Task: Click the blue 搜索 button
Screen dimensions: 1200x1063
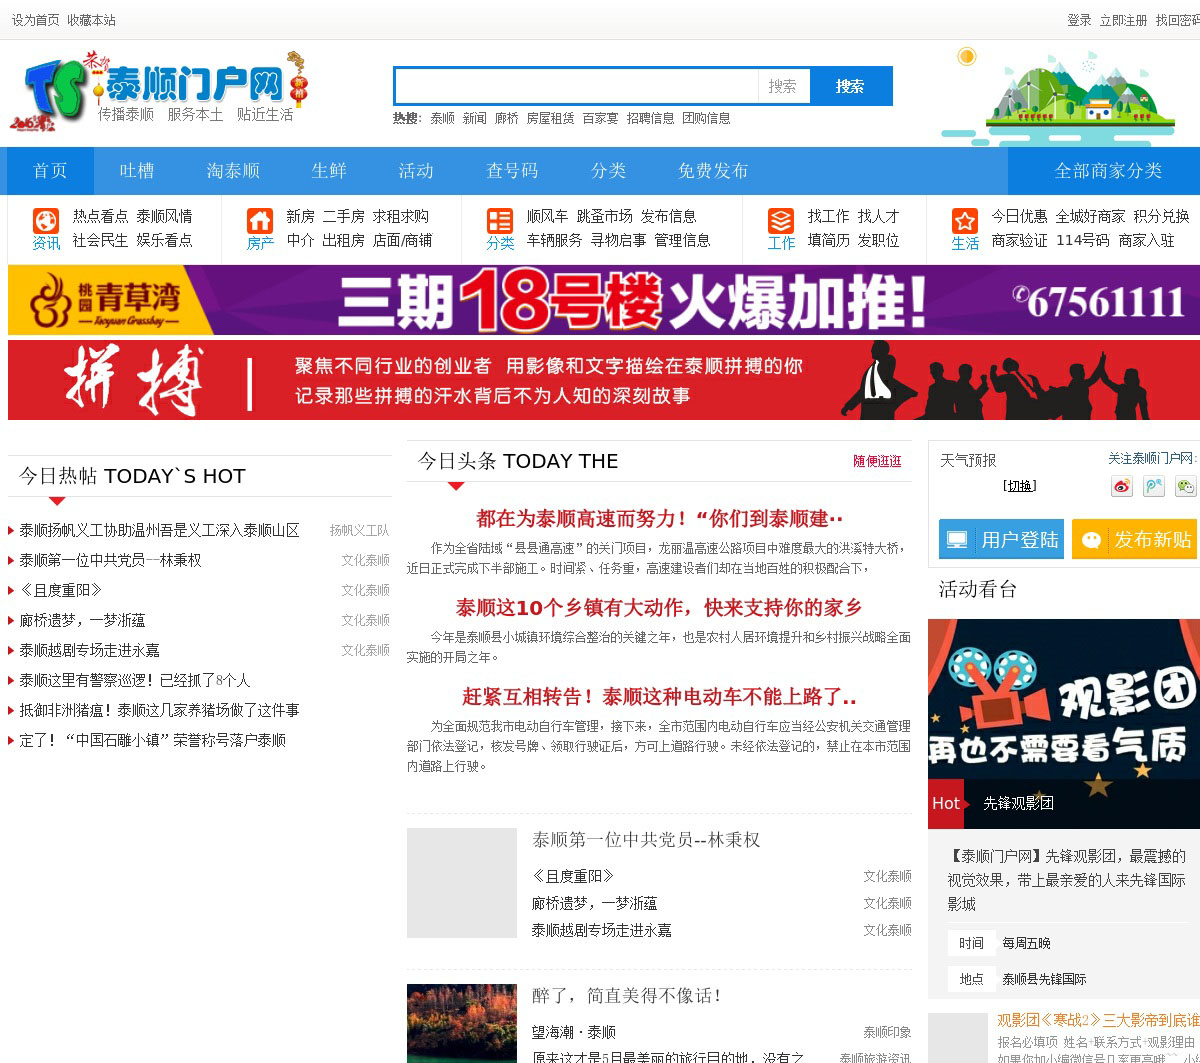Action: [850, 86]
